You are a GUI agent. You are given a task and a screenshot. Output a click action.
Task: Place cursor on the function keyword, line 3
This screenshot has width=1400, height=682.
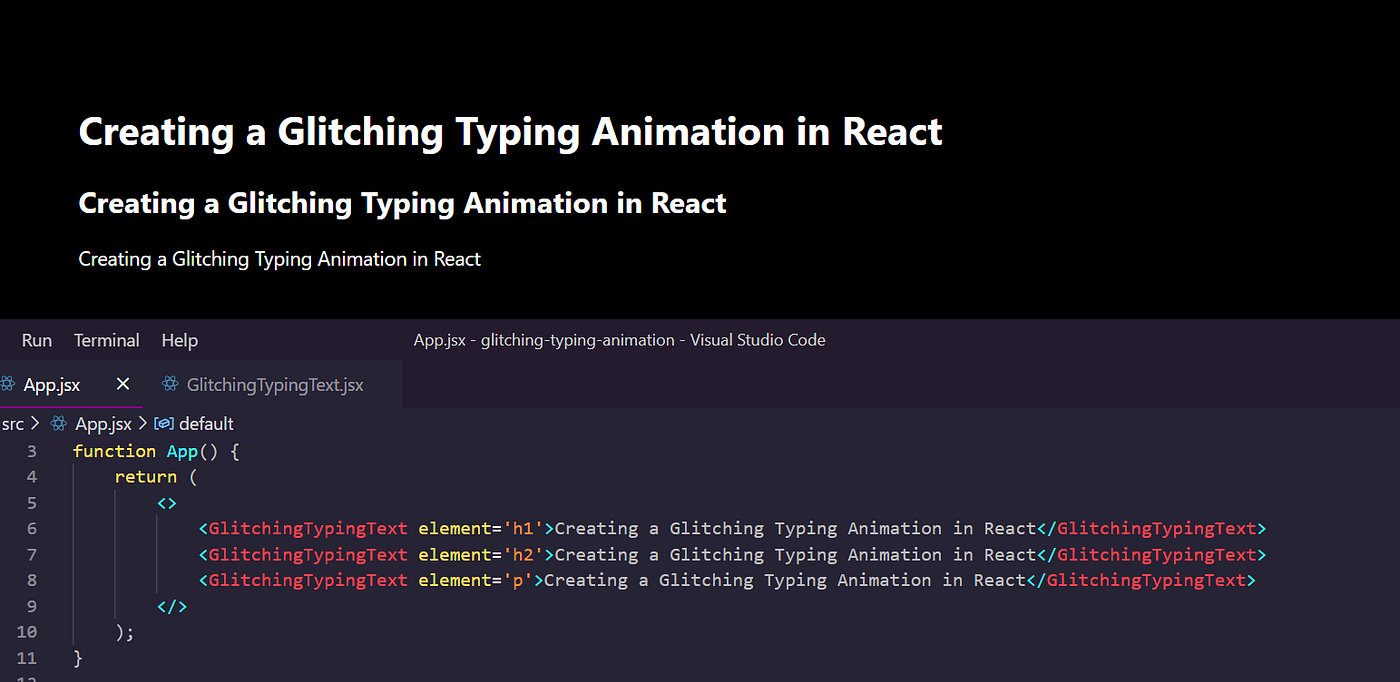point(114,451)
